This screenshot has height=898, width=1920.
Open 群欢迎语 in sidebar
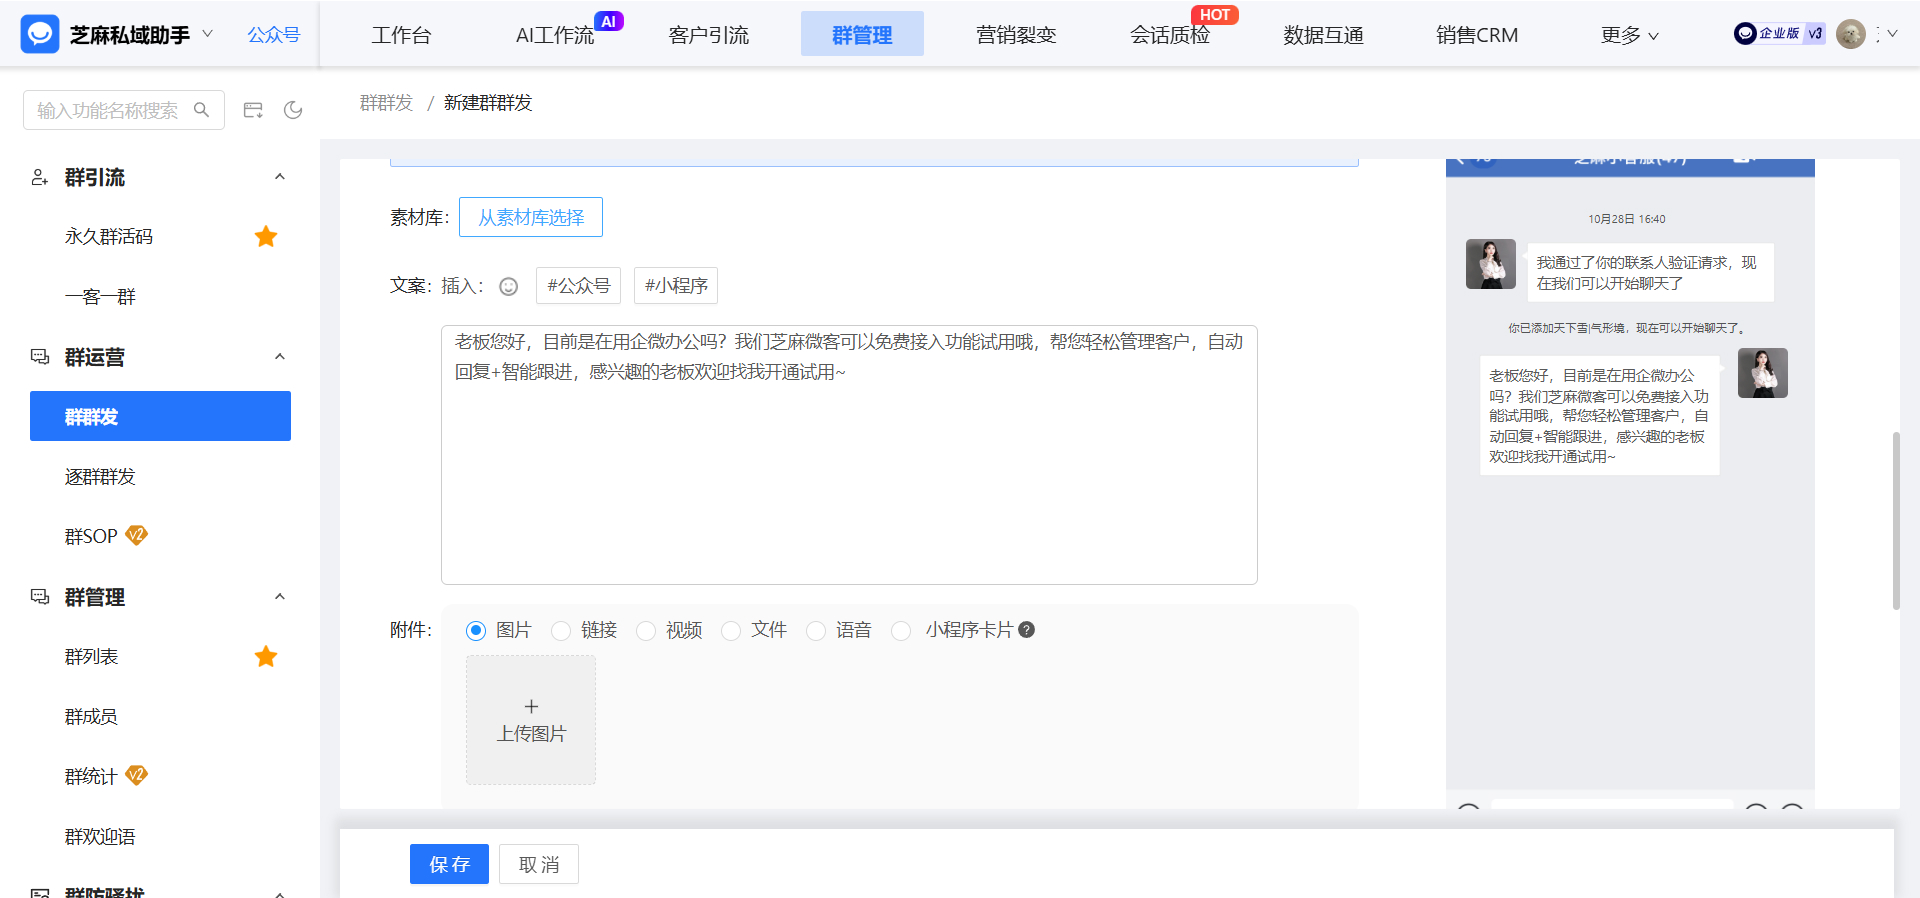[x=100, y=837]
